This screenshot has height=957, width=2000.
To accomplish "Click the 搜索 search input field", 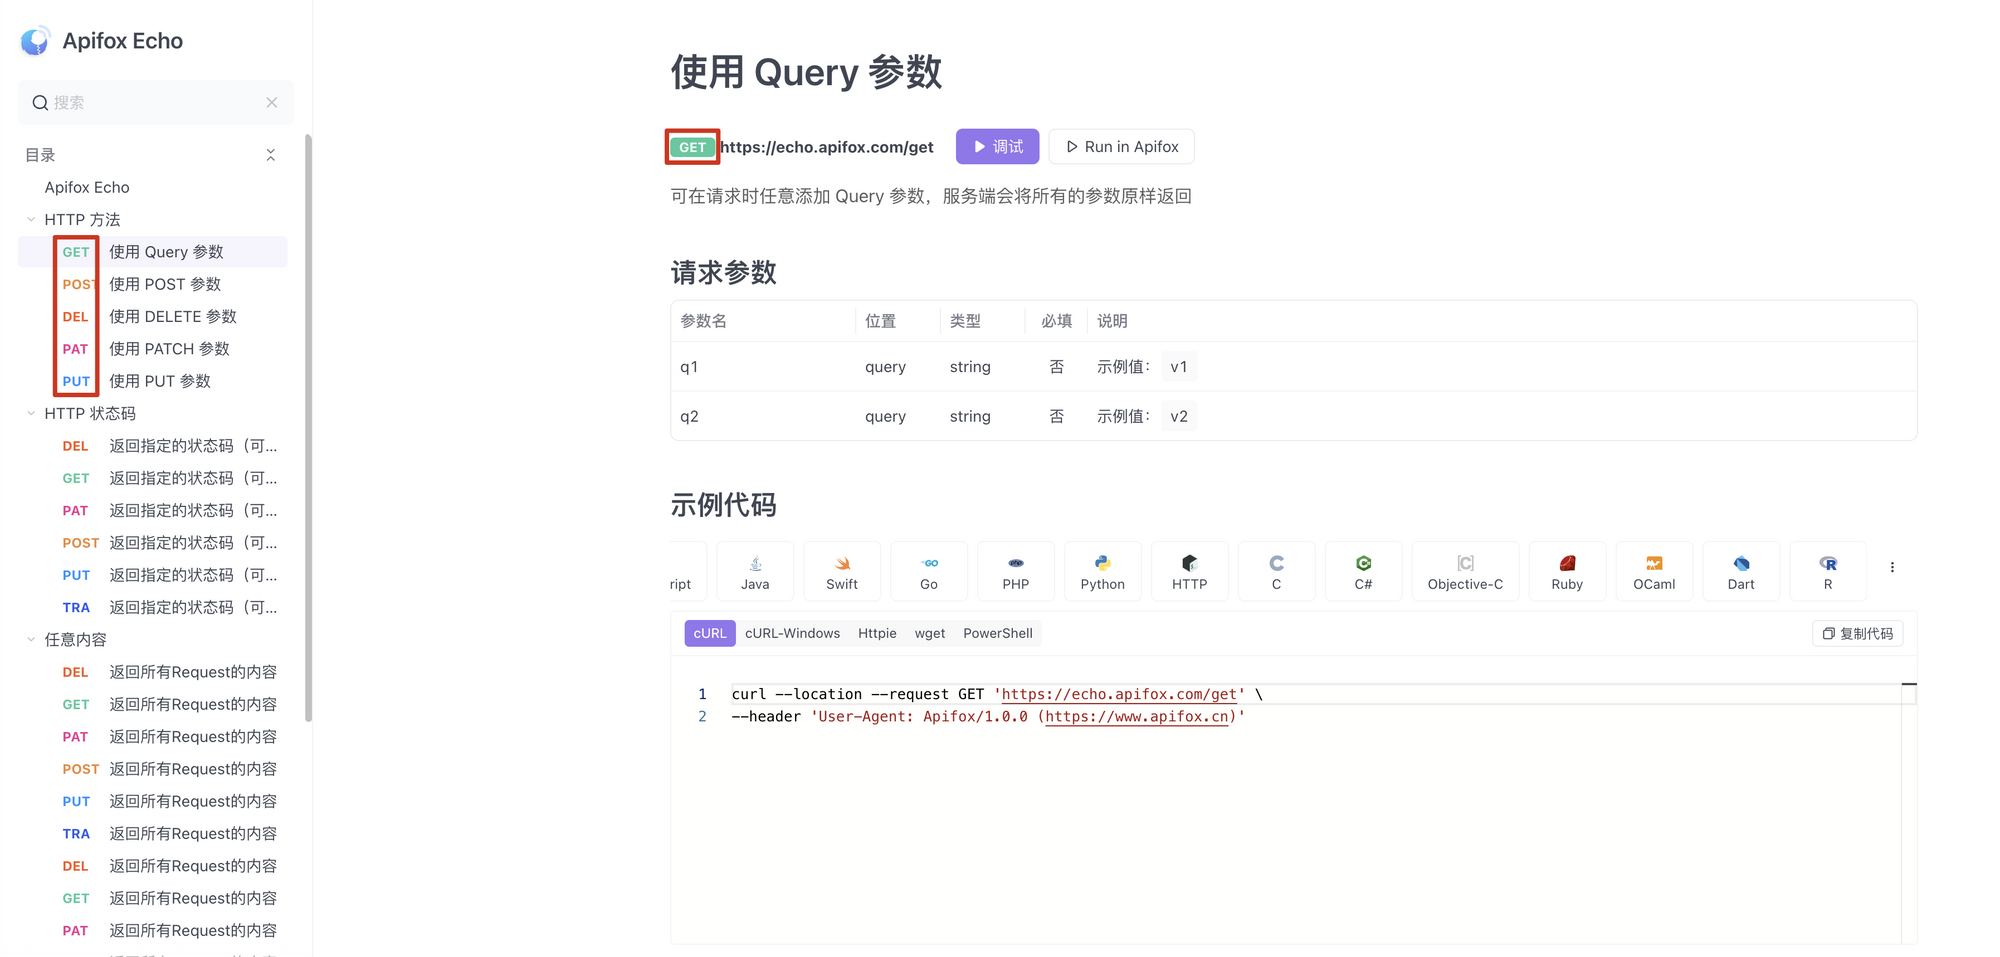I will 156,103.
